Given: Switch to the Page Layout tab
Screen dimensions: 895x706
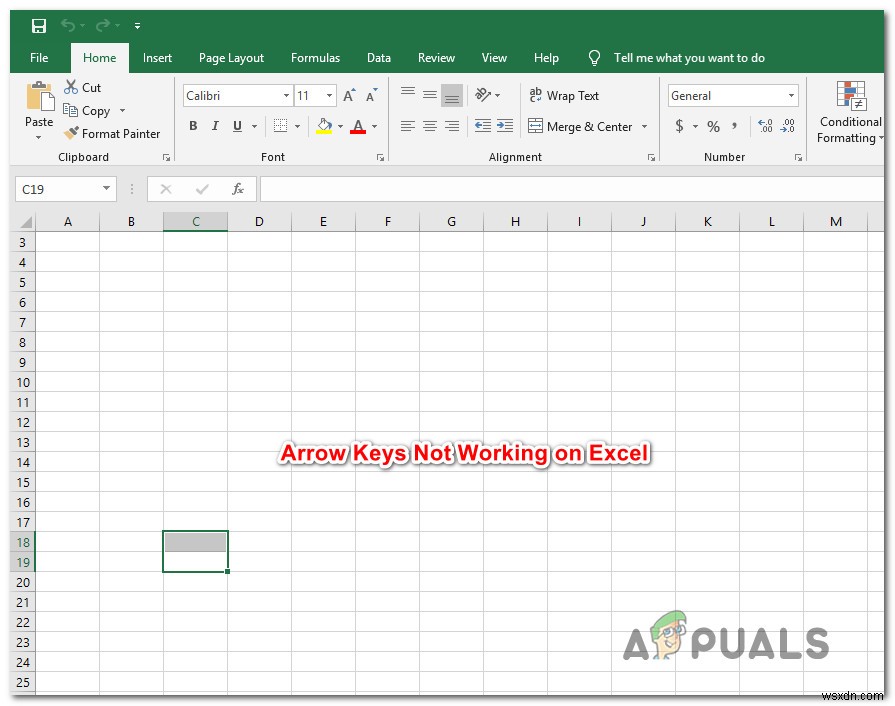Looking at the screenshot, I should point(231,58).
